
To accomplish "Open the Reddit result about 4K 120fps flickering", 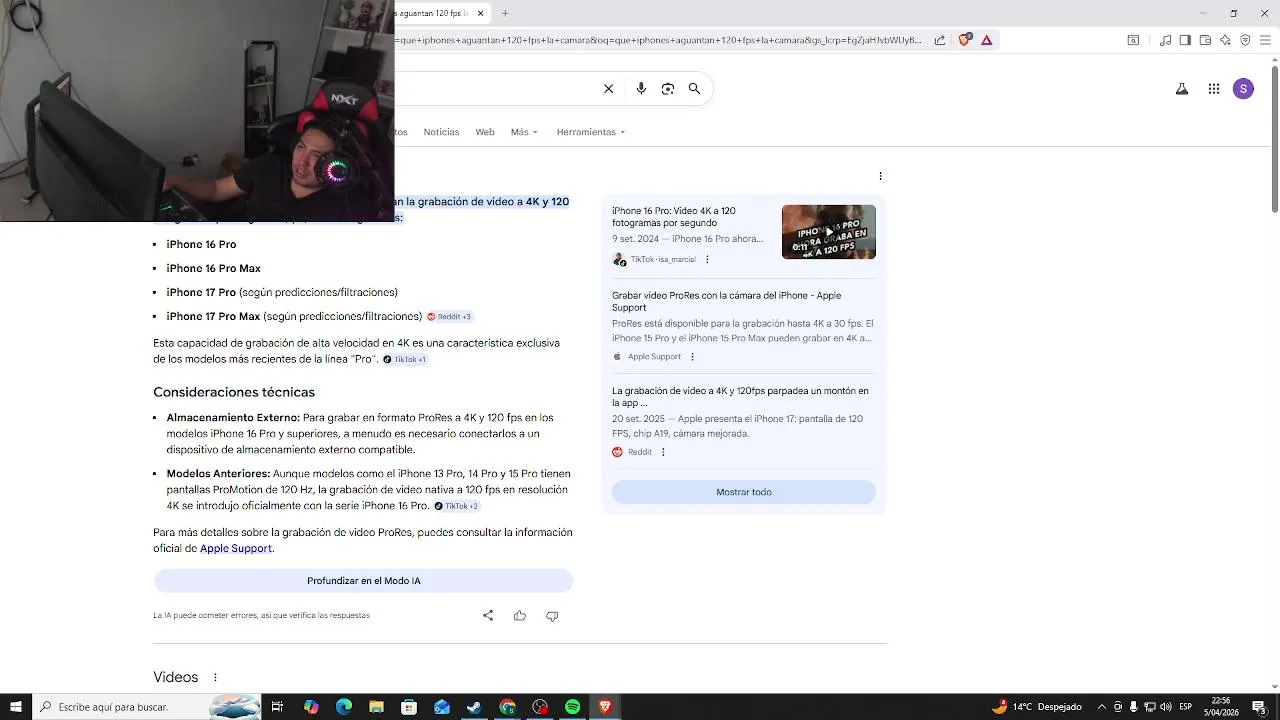I will (x=740, y=397).
